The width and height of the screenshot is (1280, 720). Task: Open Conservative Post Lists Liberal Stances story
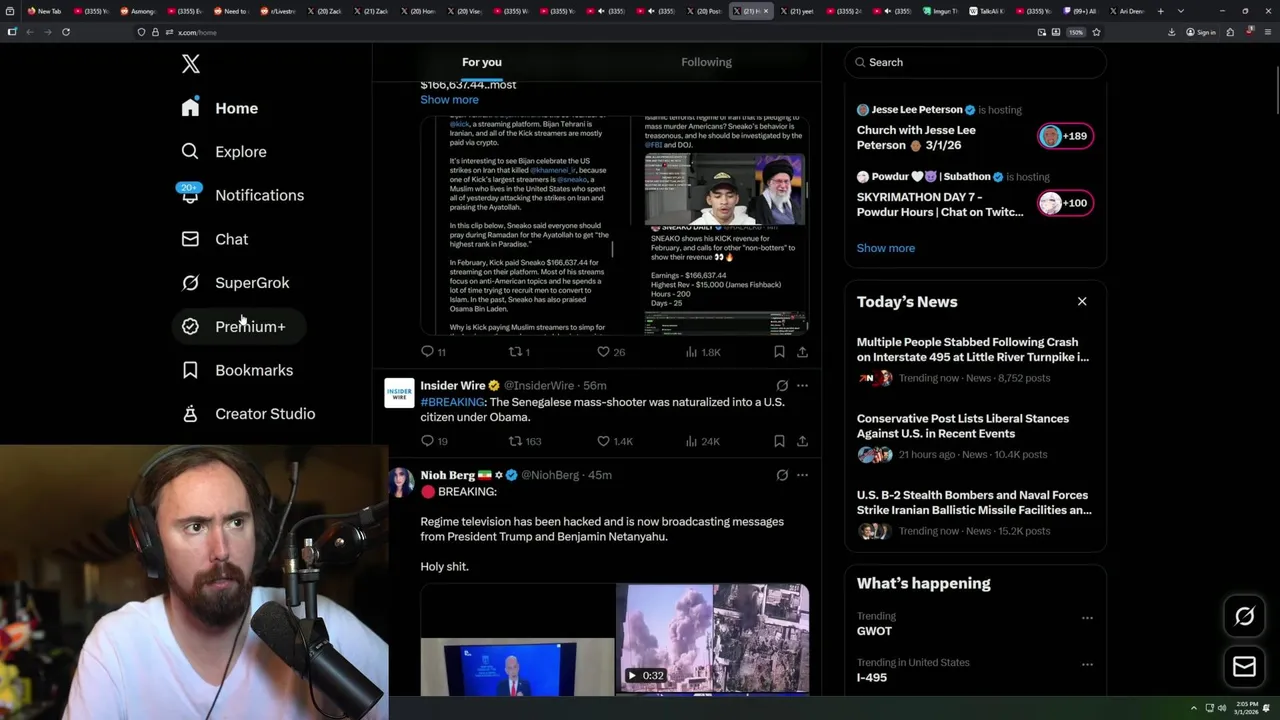[975, 437]
